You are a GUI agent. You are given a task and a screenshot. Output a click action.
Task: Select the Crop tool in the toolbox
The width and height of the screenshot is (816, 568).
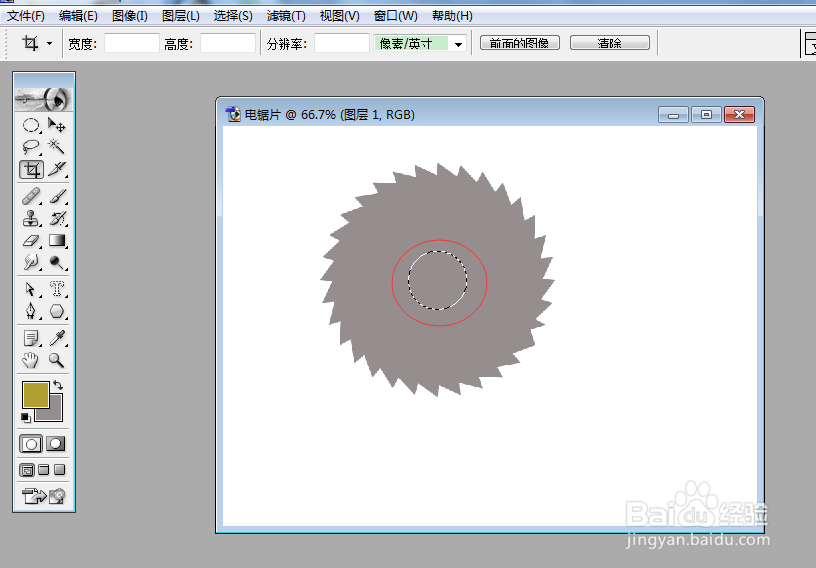[x=31, y=169]
